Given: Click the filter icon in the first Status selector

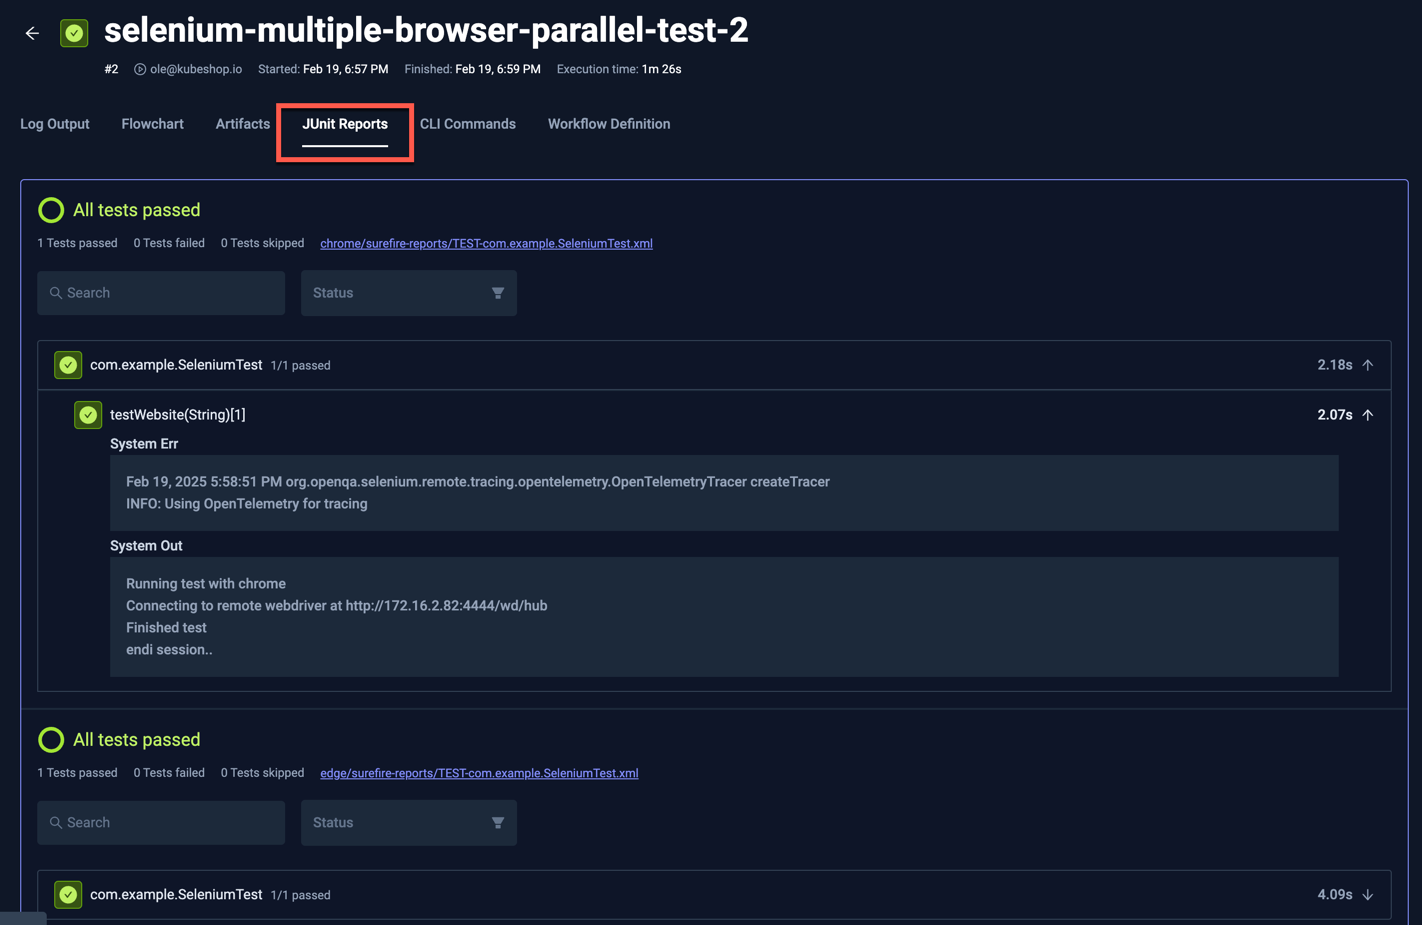Looking at the screenshot, I should coord(498,292).
